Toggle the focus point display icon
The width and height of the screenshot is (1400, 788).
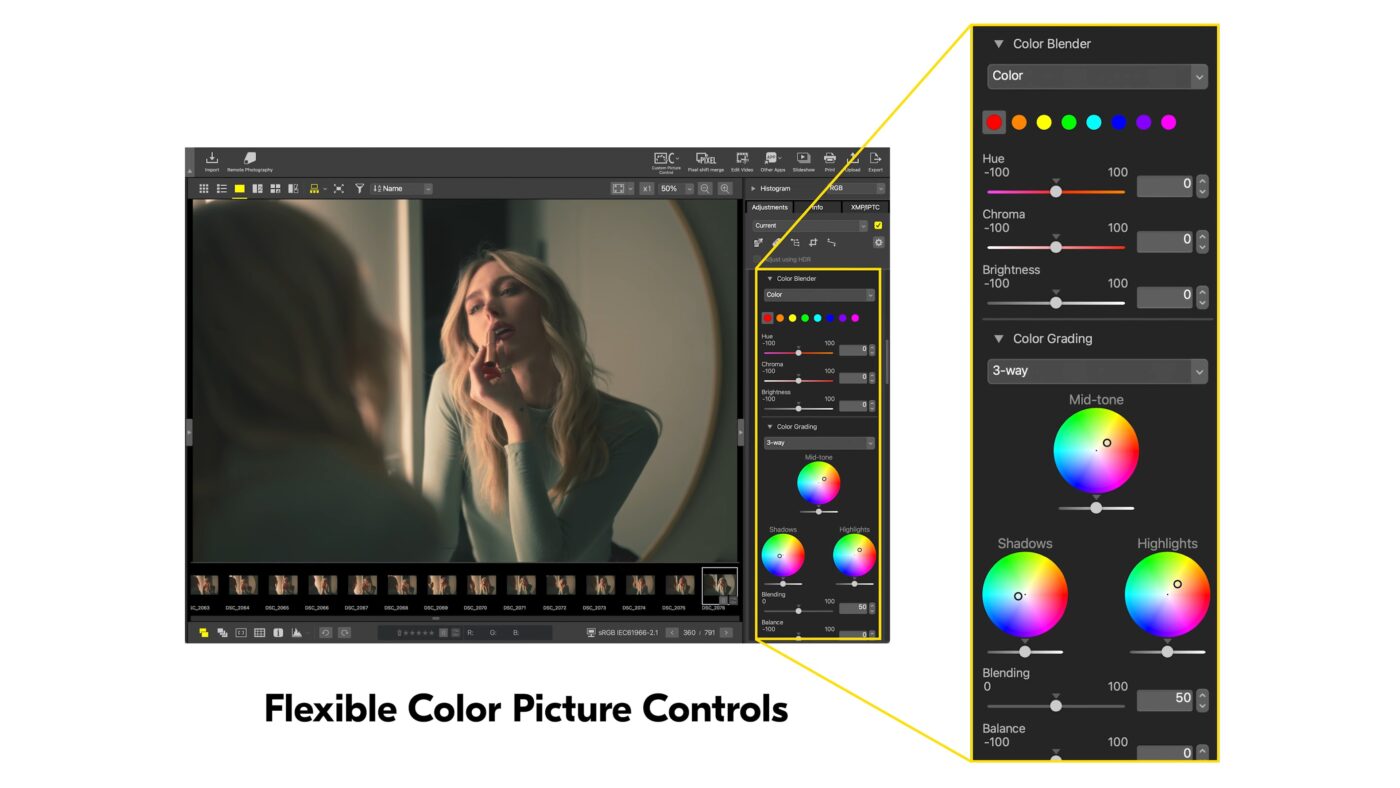click(241, 633)
